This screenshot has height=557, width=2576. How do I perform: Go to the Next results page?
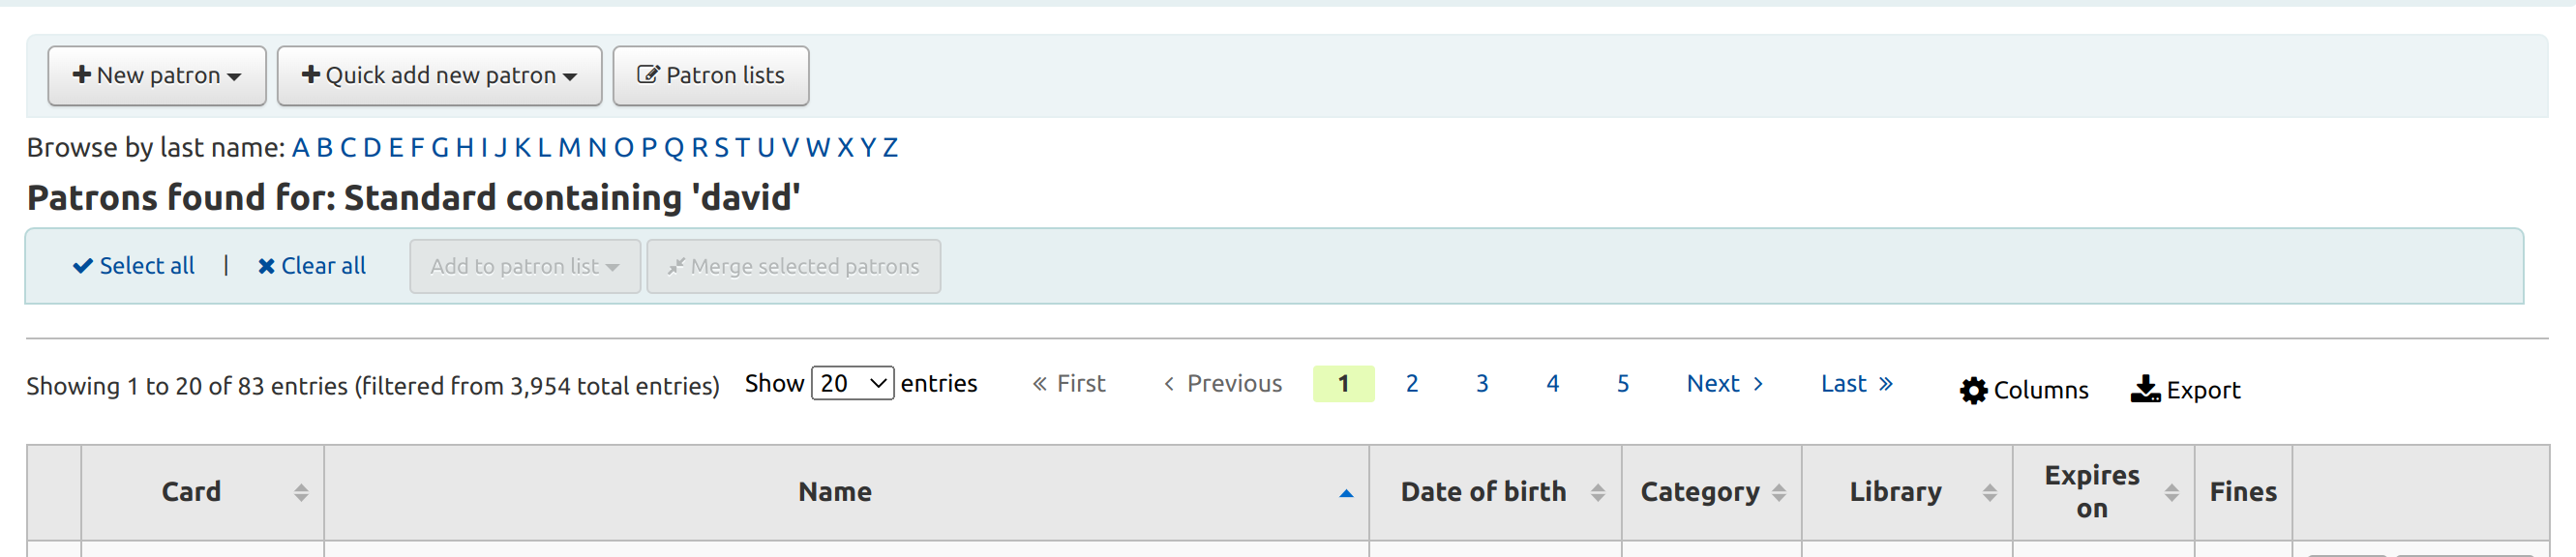1724,383
